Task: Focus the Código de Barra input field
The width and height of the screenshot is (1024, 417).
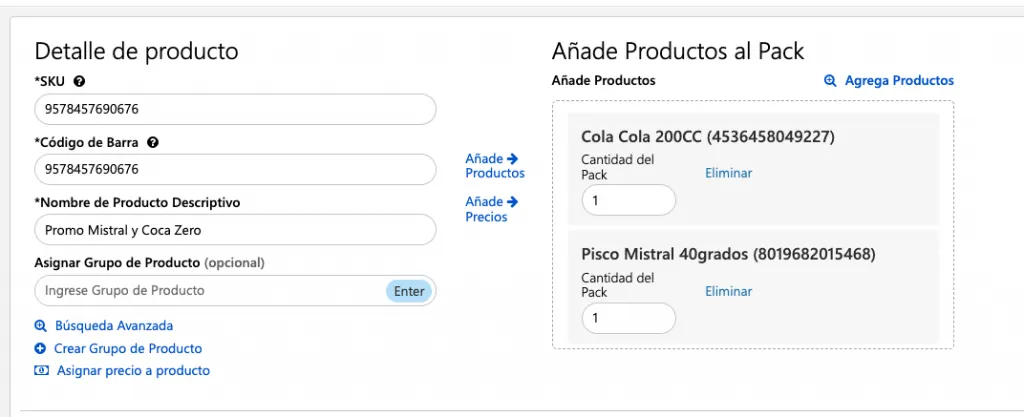Action: [235, 170]
